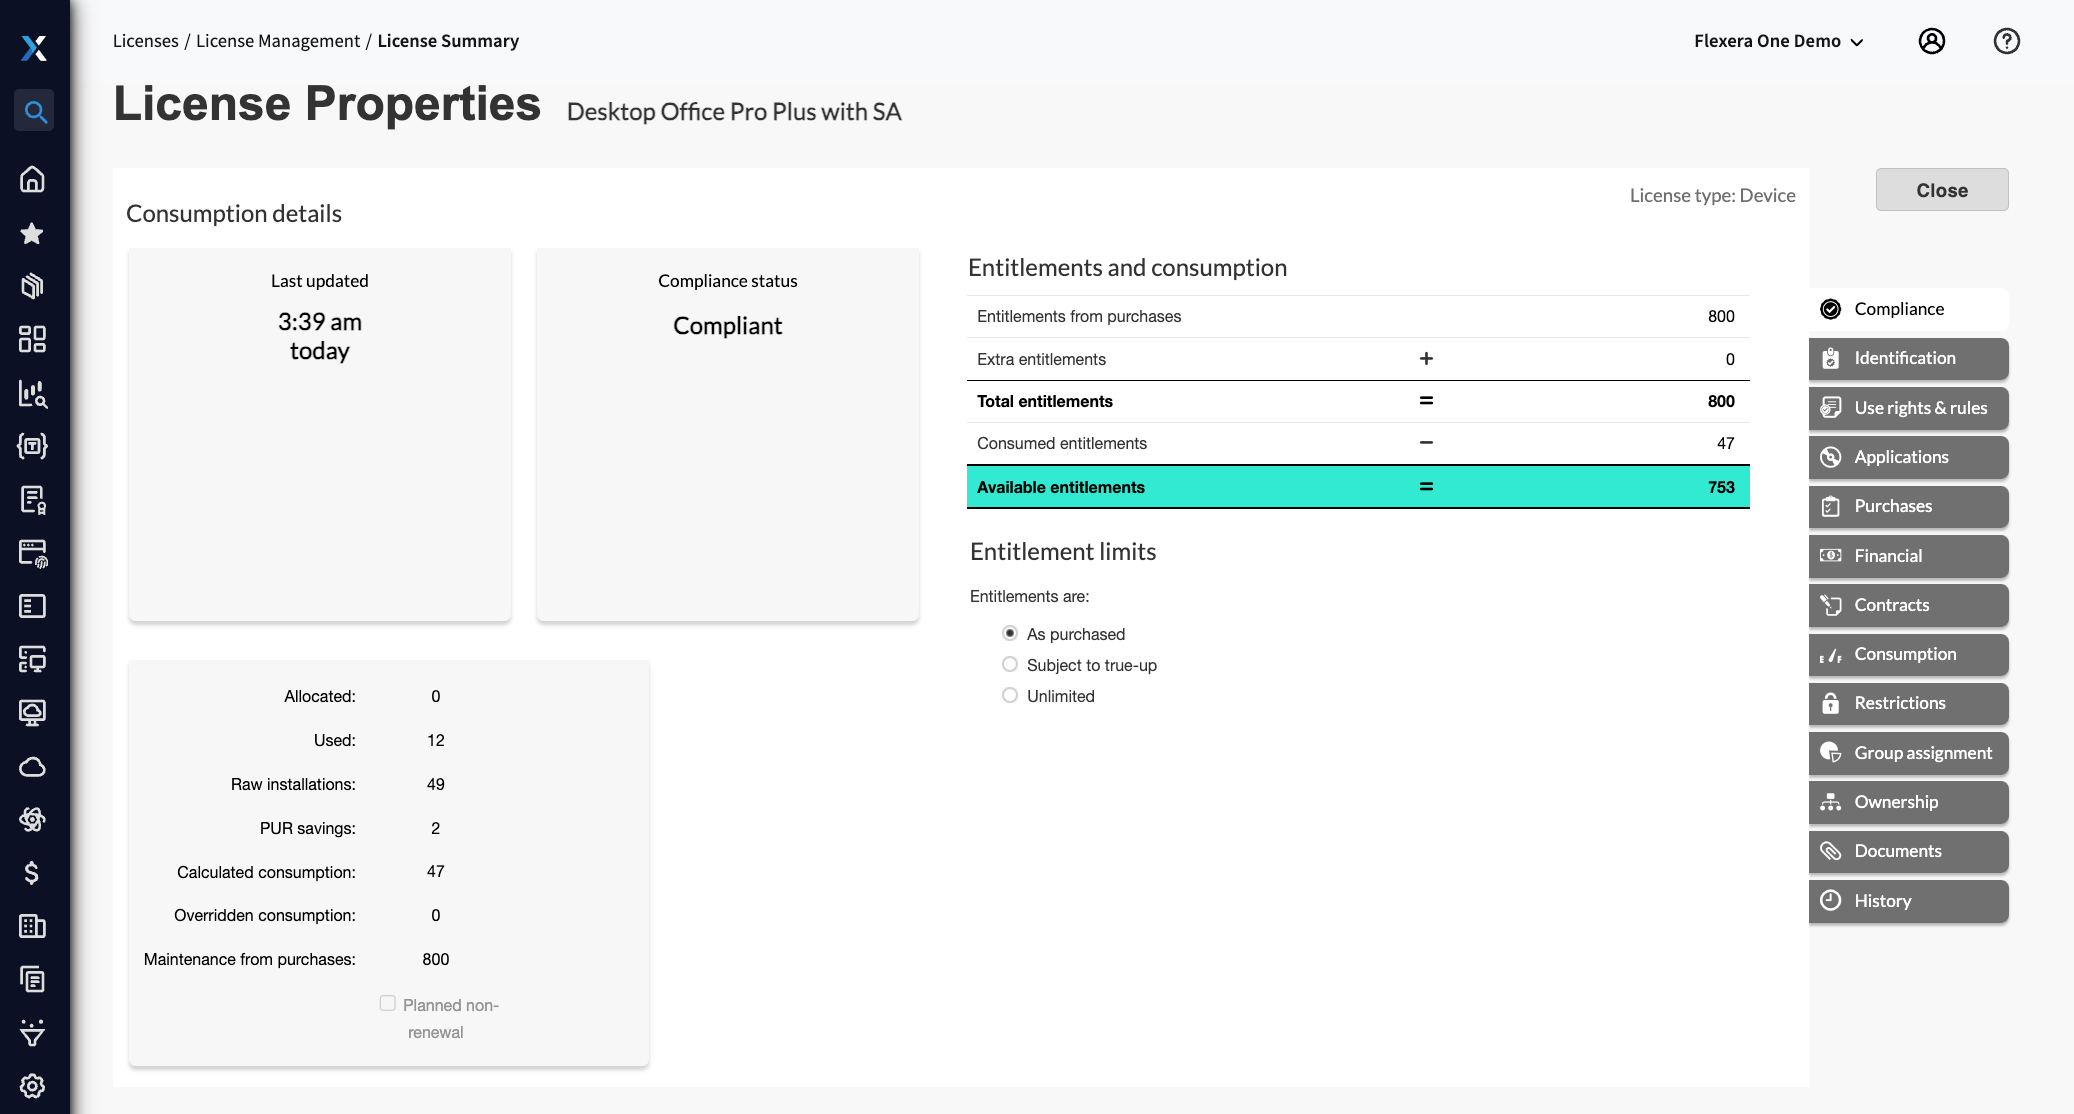The height and width of the screenshot is (1114, 2074).
Task: Expand the Flexera One Demo dropdown
Action: [x=1778, y=41]
